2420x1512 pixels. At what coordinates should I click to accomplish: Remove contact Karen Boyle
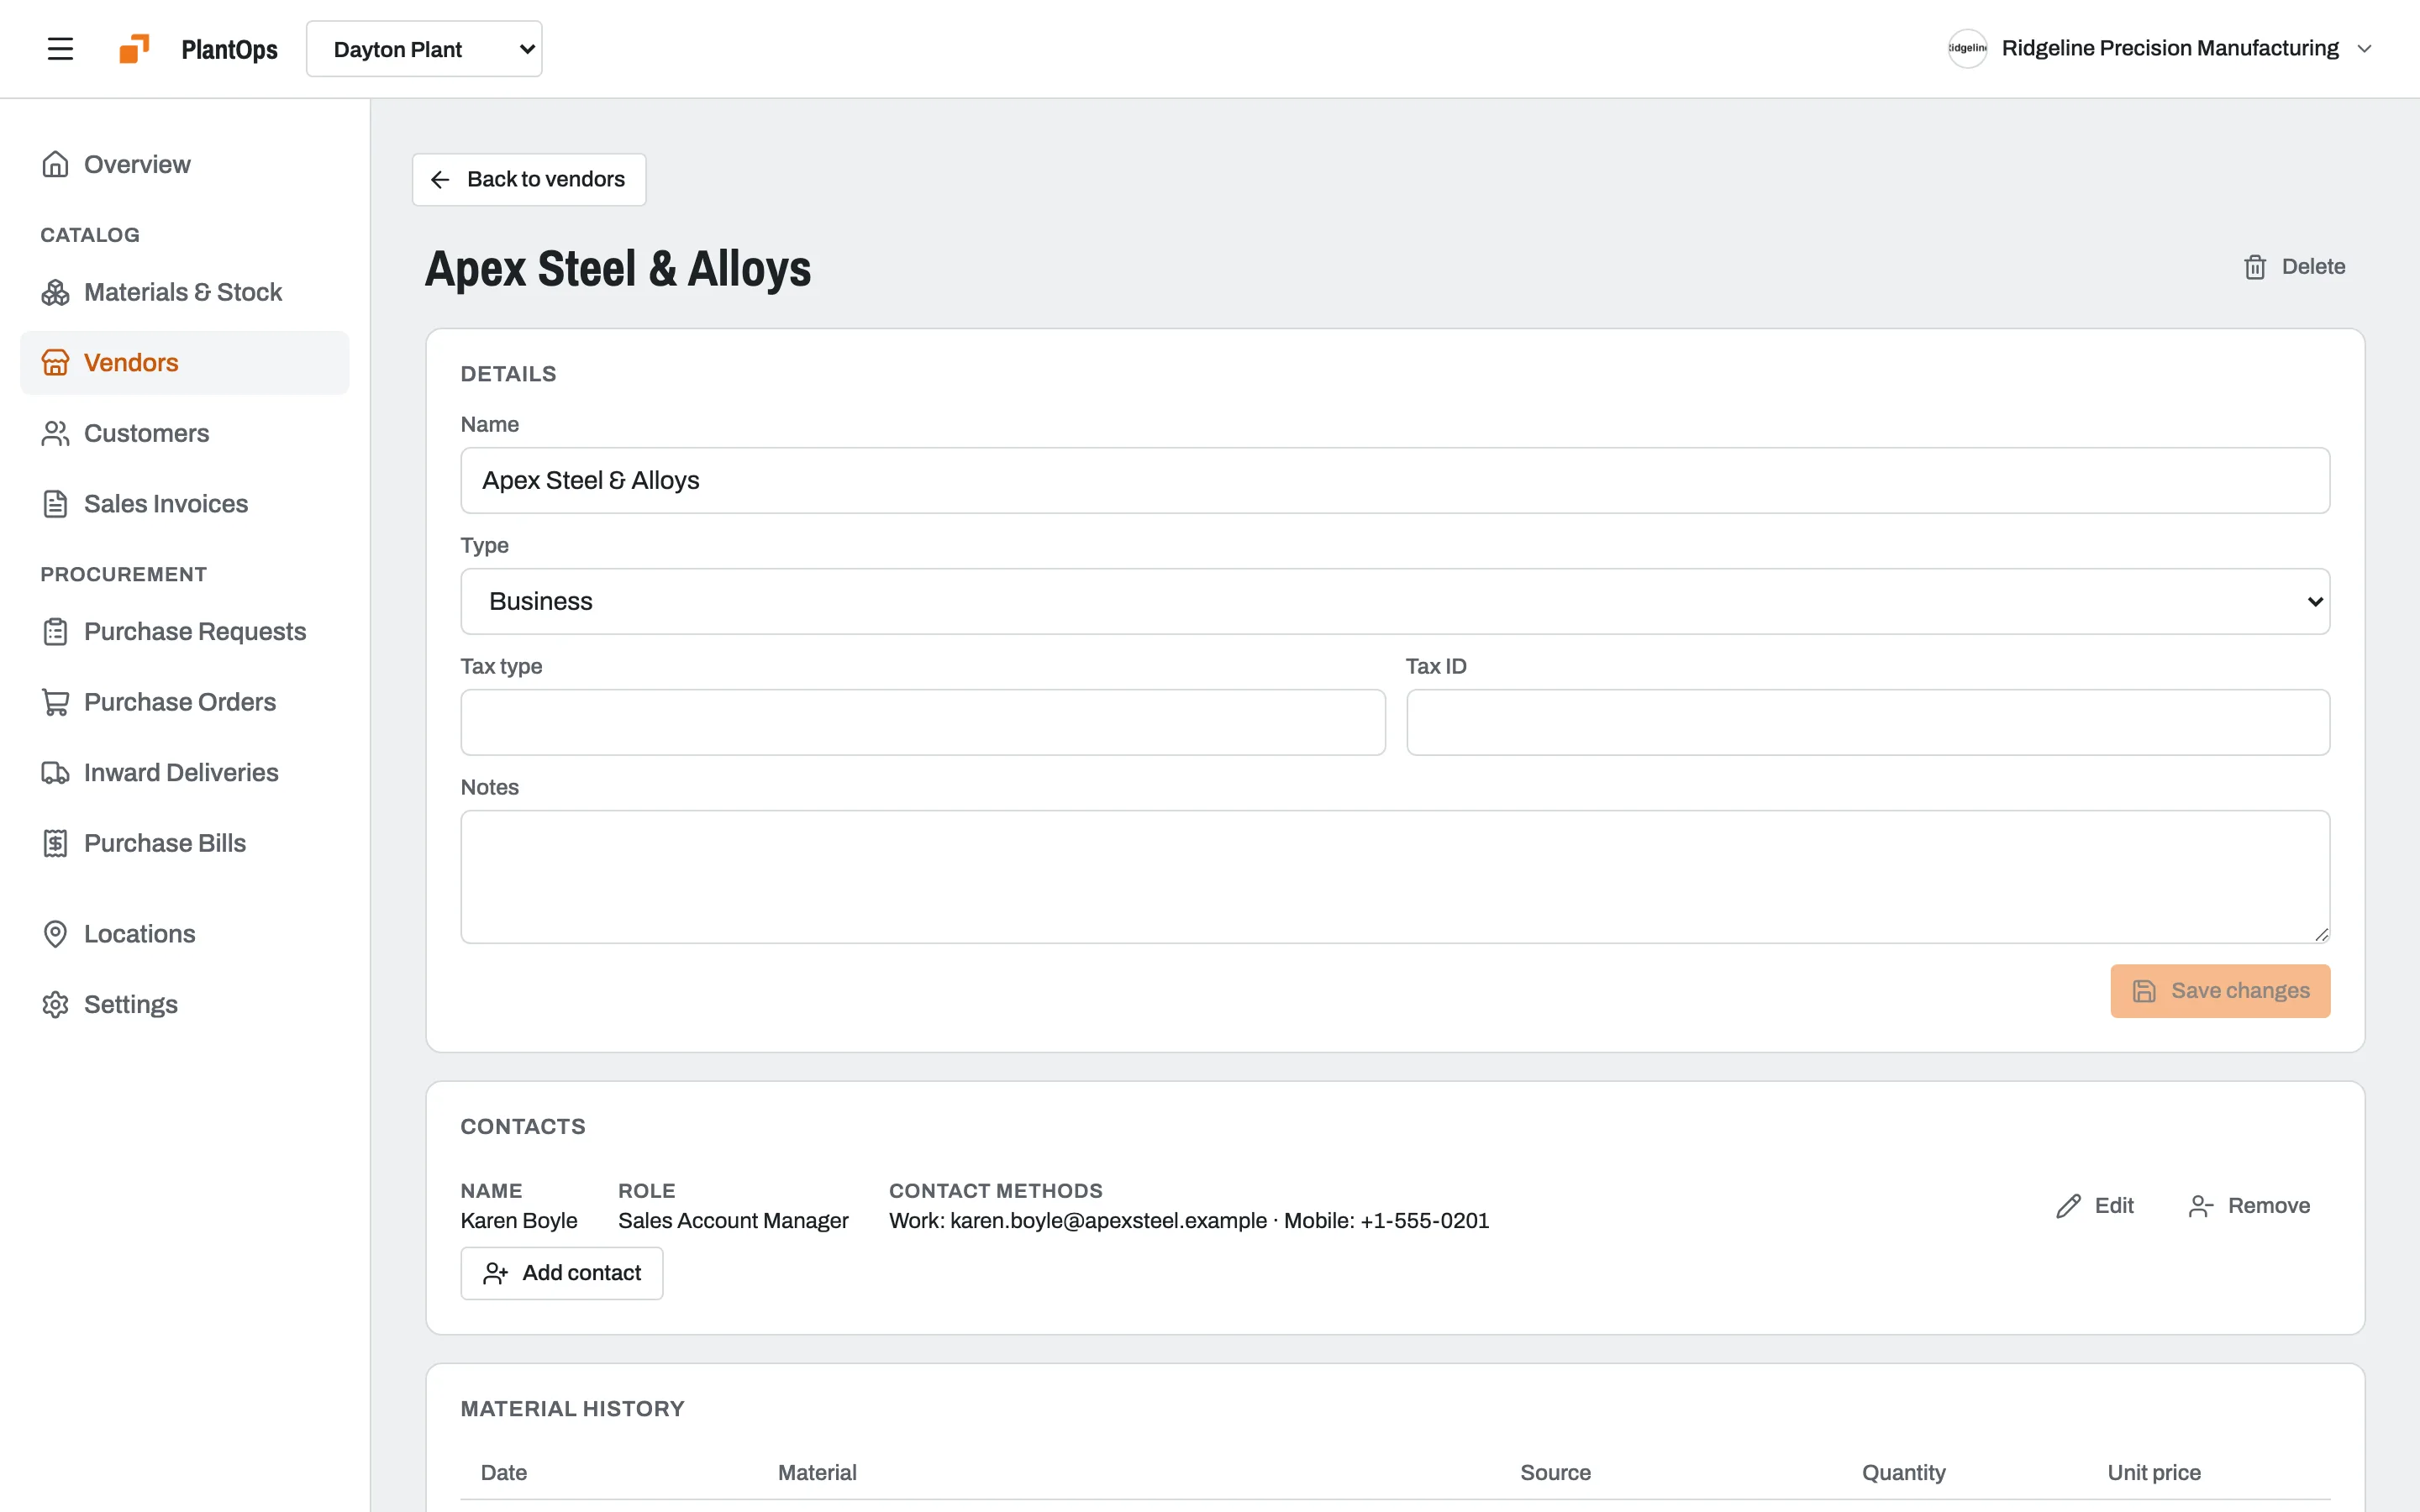pyautogui.click(x=2249, y=1206)
